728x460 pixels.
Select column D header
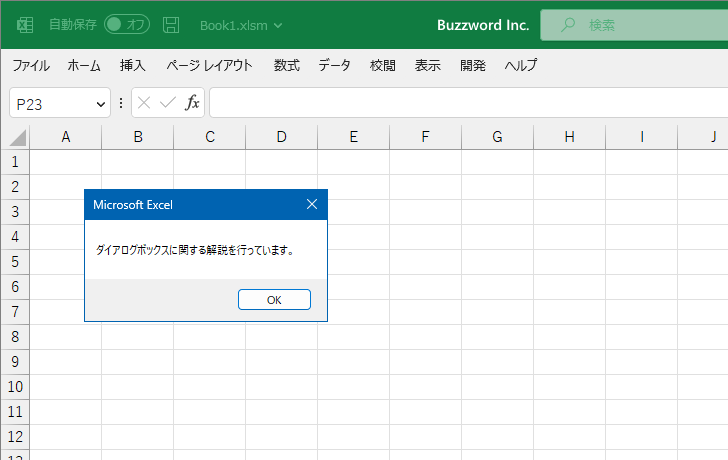(282, 137)
